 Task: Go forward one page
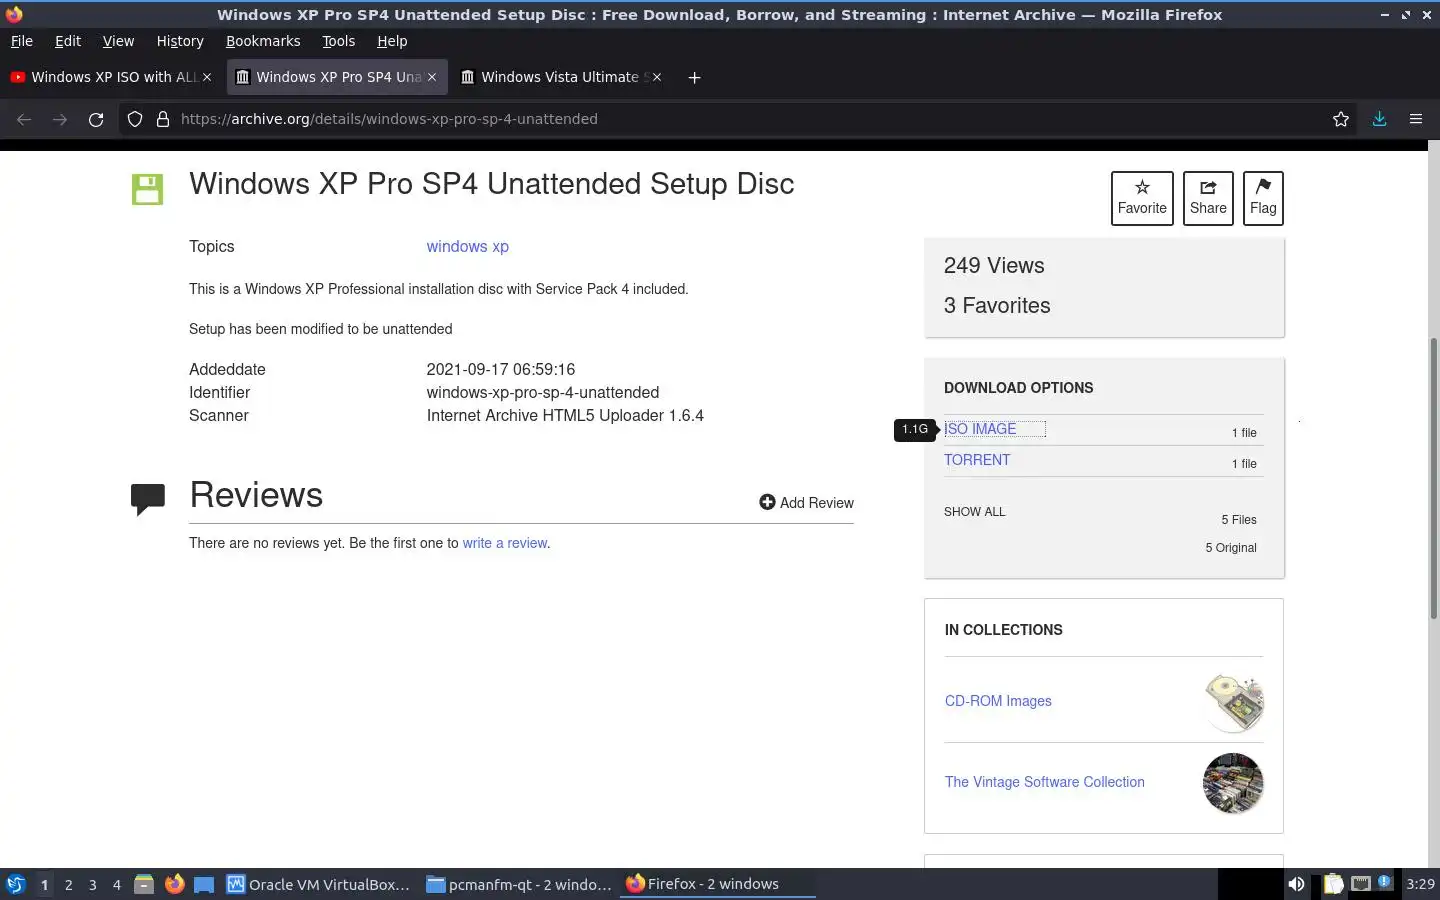click(x=60, y=119)
